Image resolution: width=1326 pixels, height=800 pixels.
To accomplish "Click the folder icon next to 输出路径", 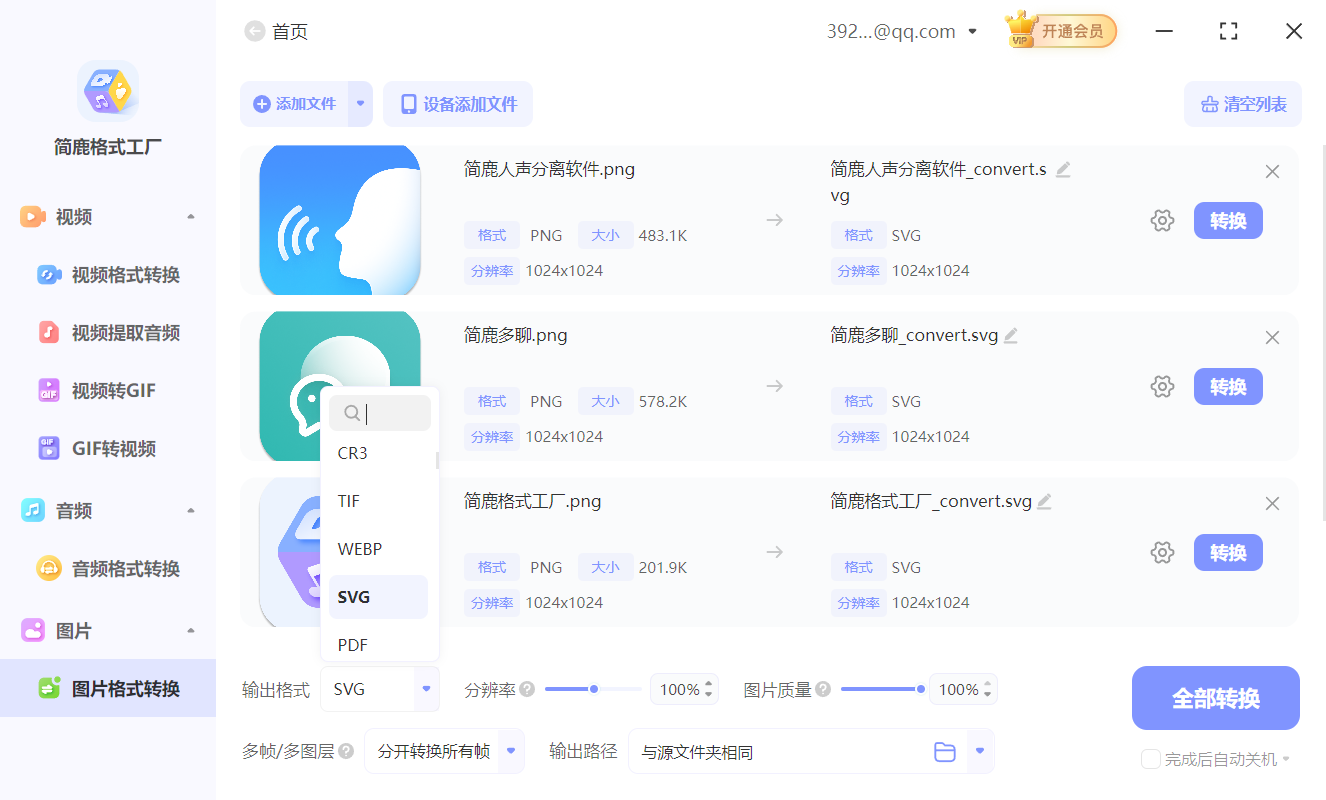I will pyautogui.click(x=944, y=751).
